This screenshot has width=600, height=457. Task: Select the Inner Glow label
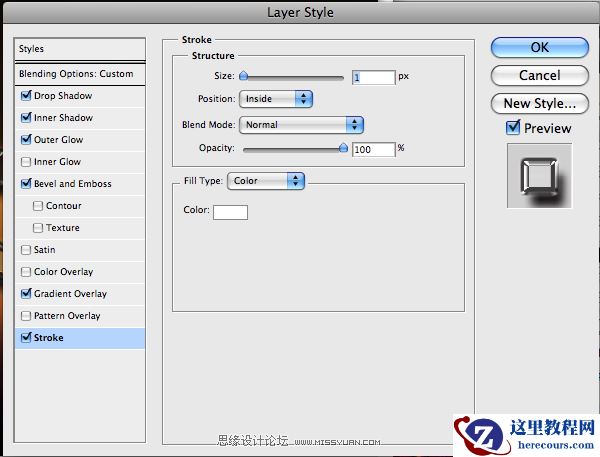[x=57, y=162]
